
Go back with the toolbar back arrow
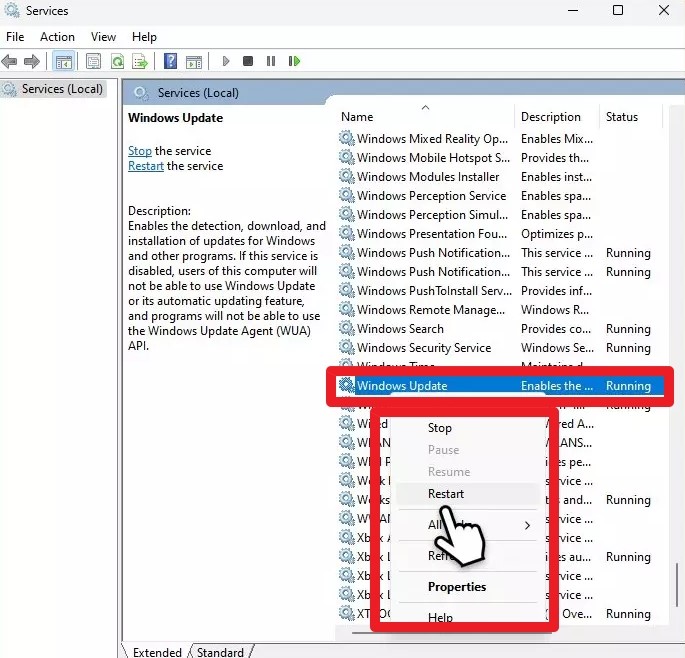[x=9, y=61]
